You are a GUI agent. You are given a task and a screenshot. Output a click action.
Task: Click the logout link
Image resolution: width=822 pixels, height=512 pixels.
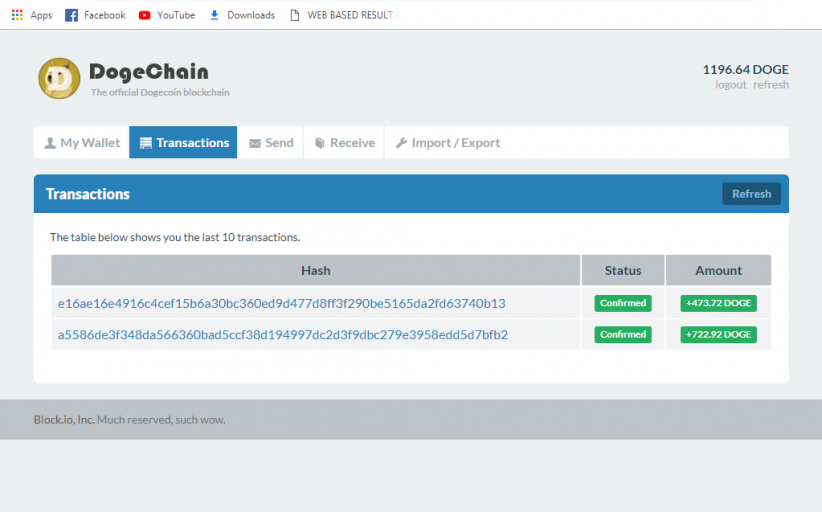coord(730,85)
